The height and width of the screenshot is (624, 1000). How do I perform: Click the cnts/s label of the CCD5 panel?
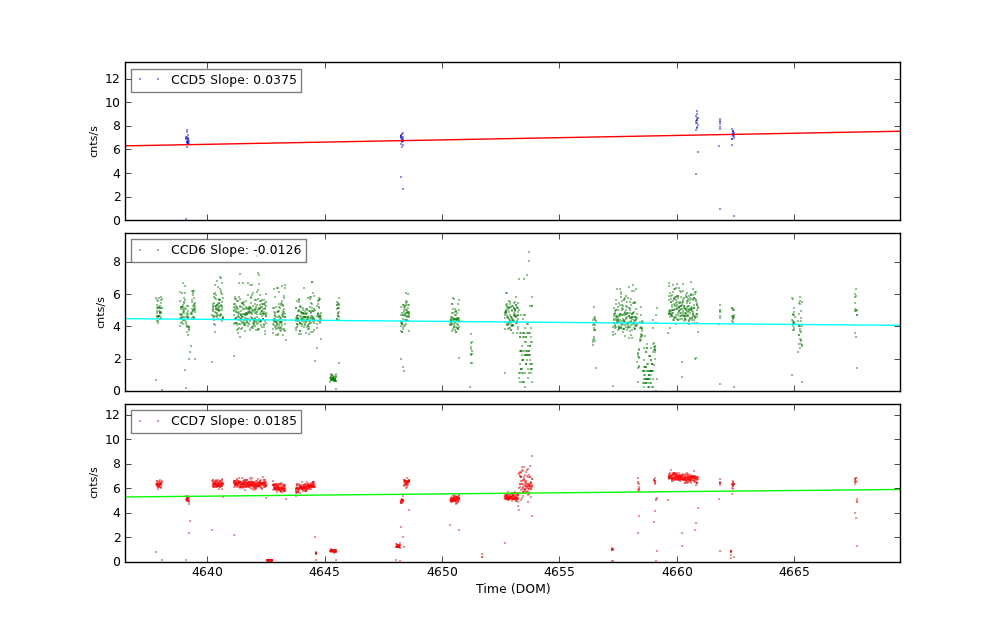pyautogui.click(x=94, y=141)
